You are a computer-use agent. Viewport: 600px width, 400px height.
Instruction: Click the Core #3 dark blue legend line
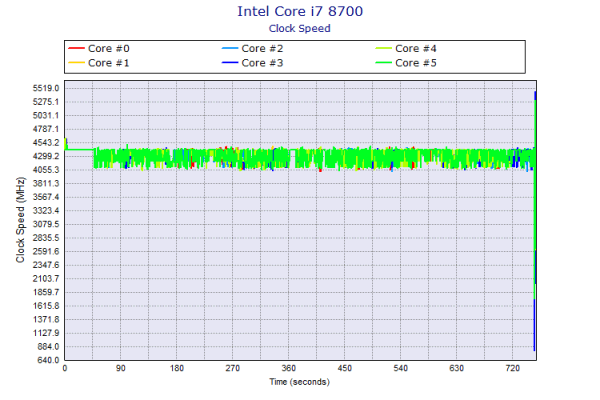point(230,62)
